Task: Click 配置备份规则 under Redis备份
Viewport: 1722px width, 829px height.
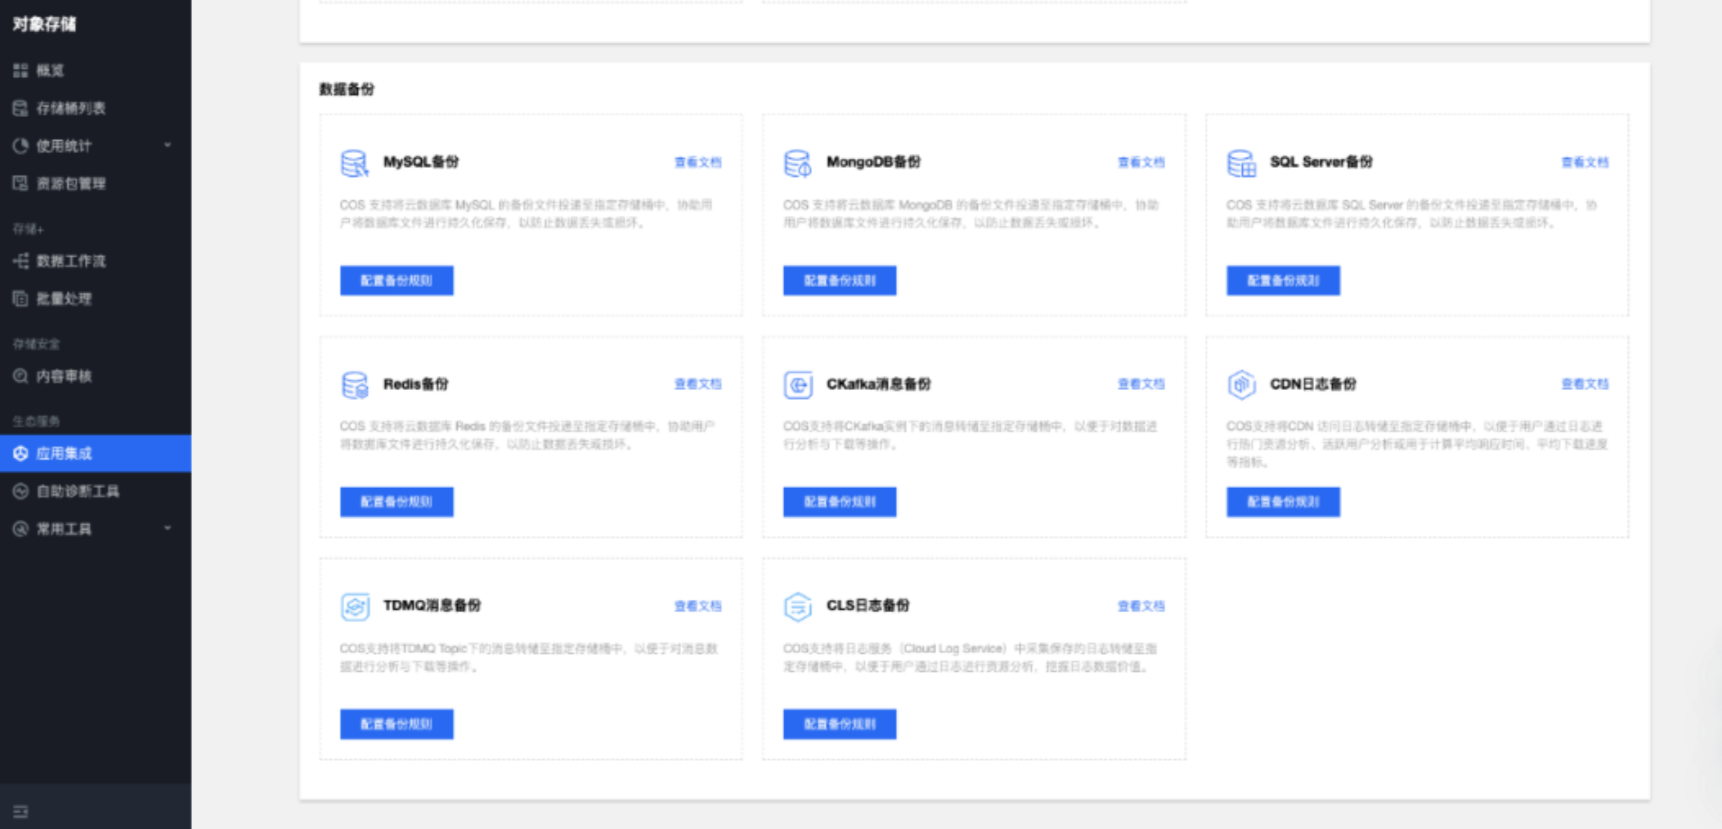Action: click(397, 502)
